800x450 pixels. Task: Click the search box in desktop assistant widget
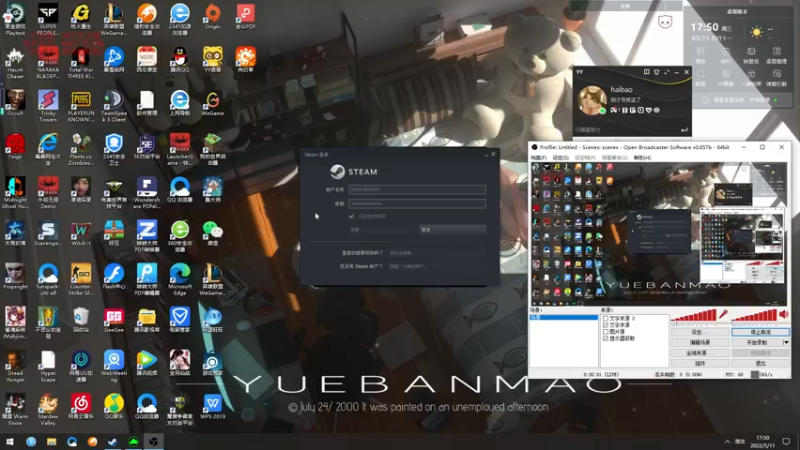[743, 100]
